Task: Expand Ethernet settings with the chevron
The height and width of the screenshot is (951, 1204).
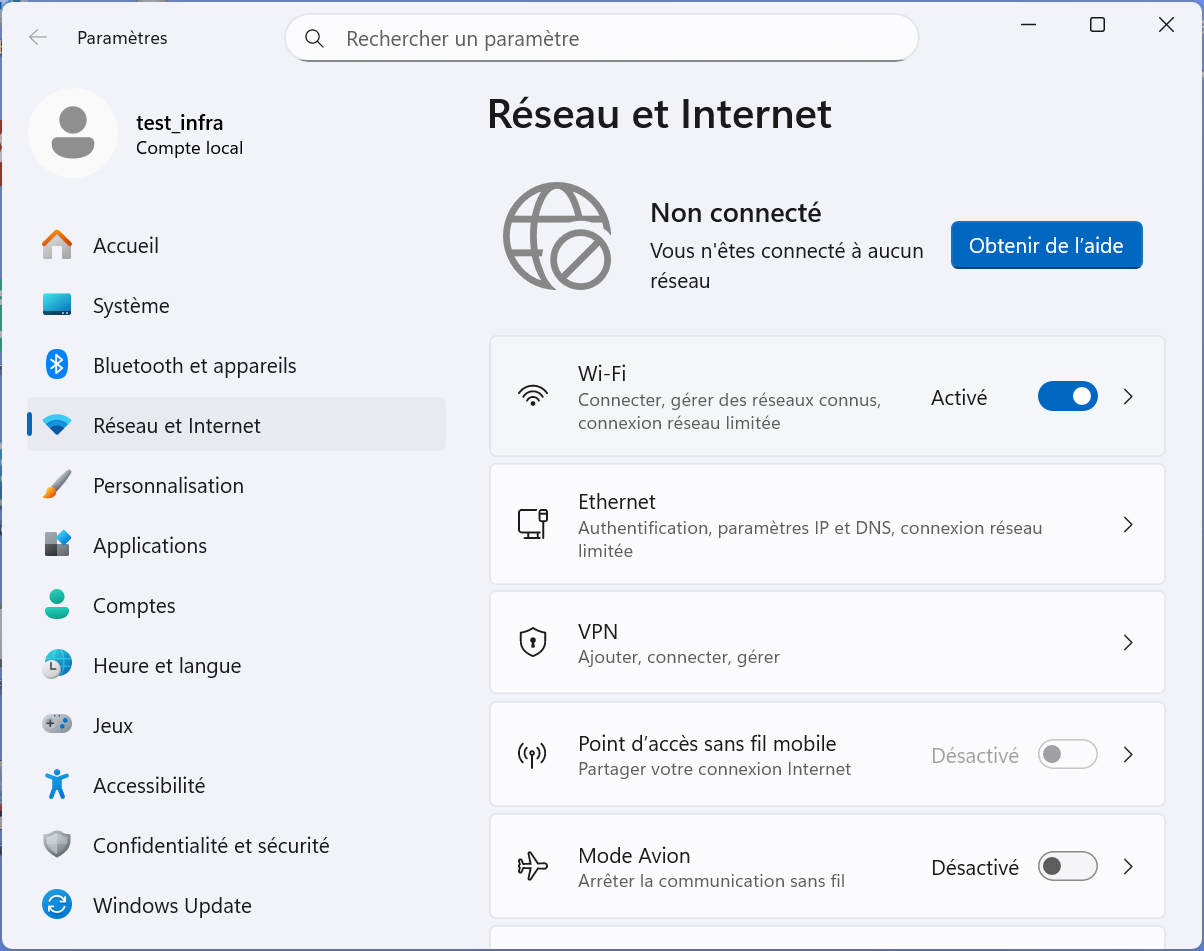Action: coord(1128,525)
